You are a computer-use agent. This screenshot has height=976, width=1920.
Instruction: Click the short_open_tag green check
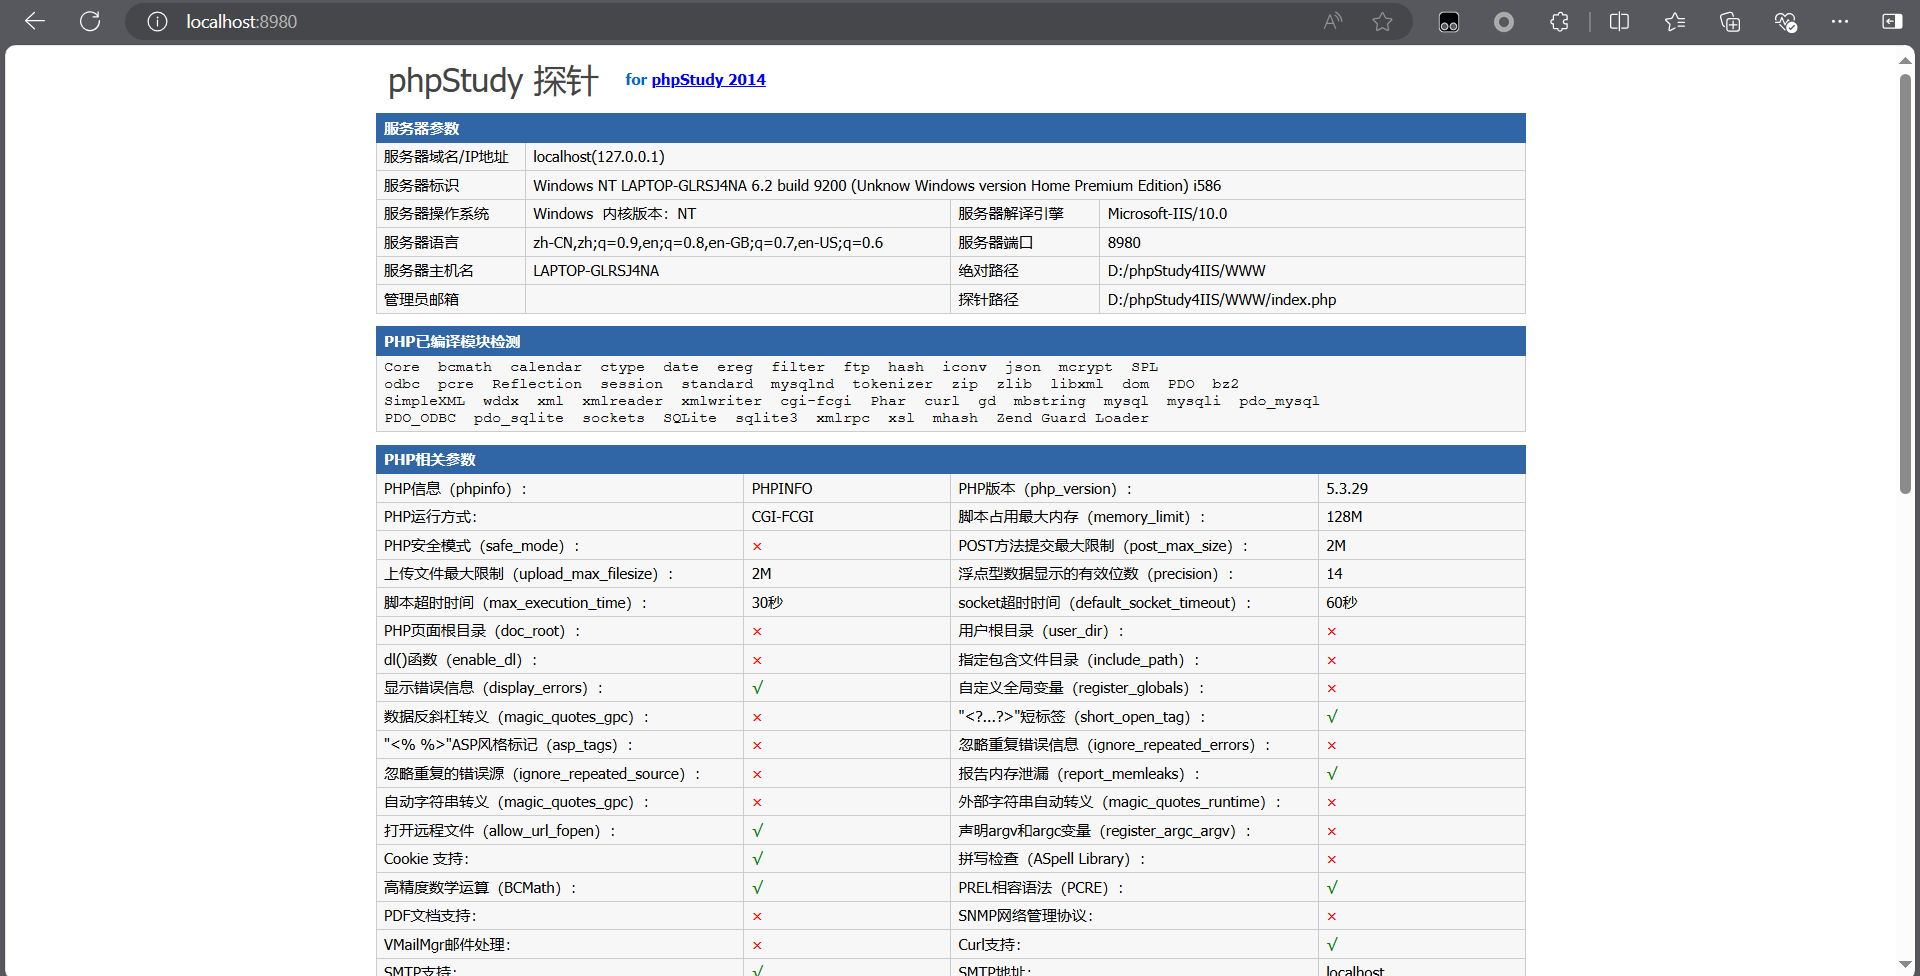[x=1332, y=716]
